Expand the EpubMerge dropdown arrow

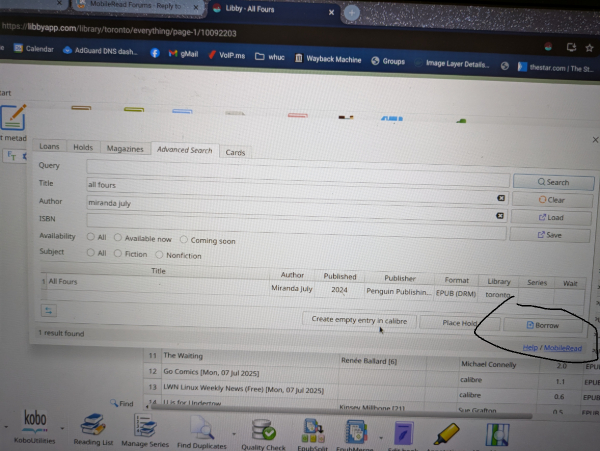381,438
